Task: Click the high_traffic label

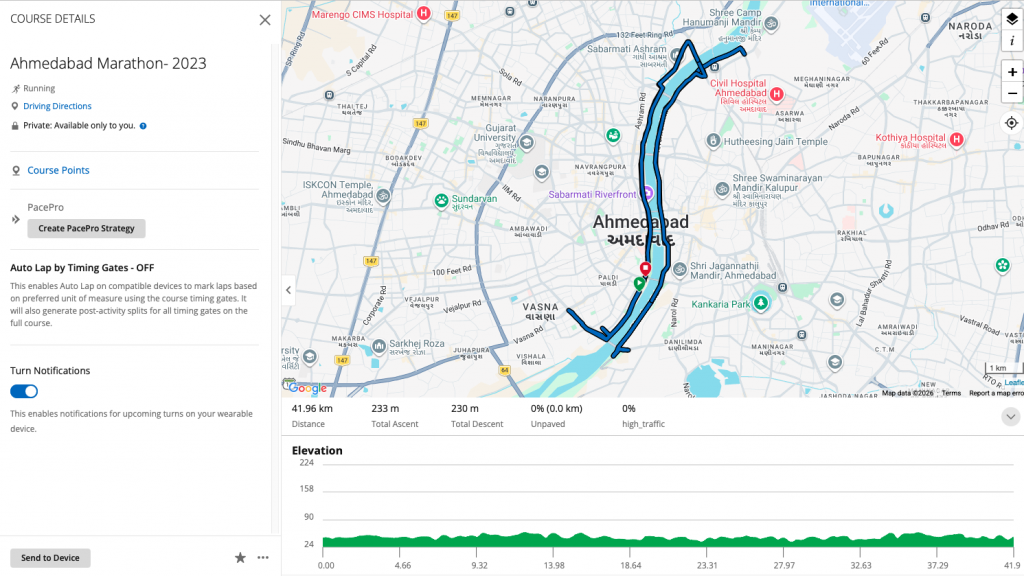Action: (643, 424)
